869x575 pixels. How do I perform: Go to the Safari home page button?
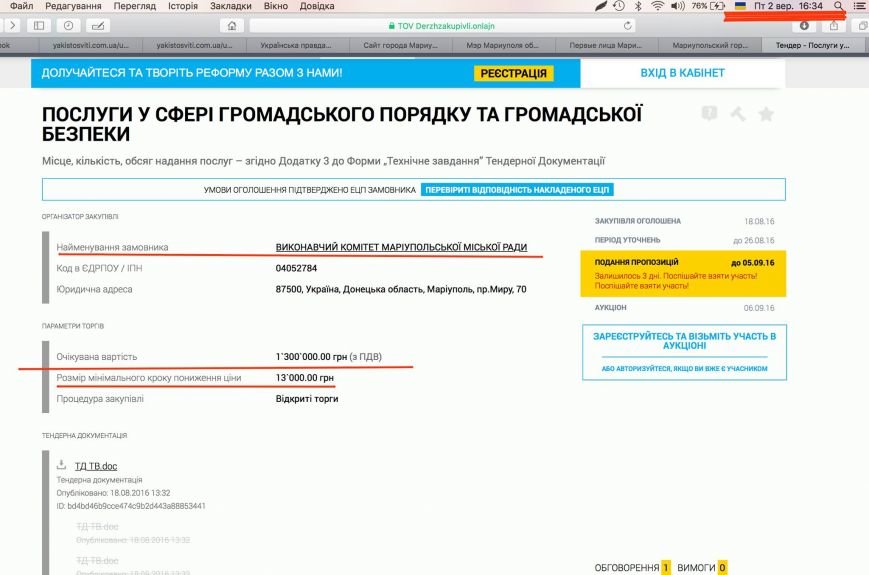232,25
